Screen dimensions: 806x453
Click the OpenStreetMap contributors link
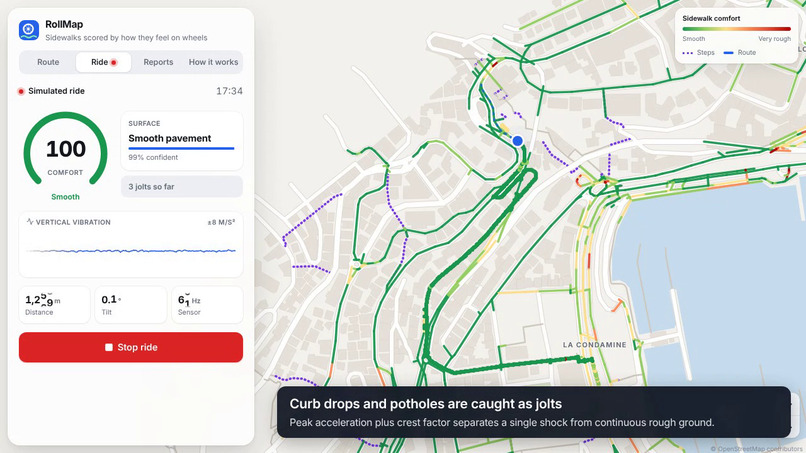click(758, 449)
